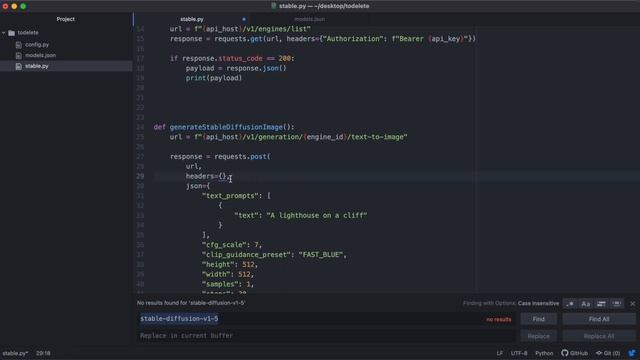The image size is (640, 360).
Task: Click the red close window button
Action: 5,6
